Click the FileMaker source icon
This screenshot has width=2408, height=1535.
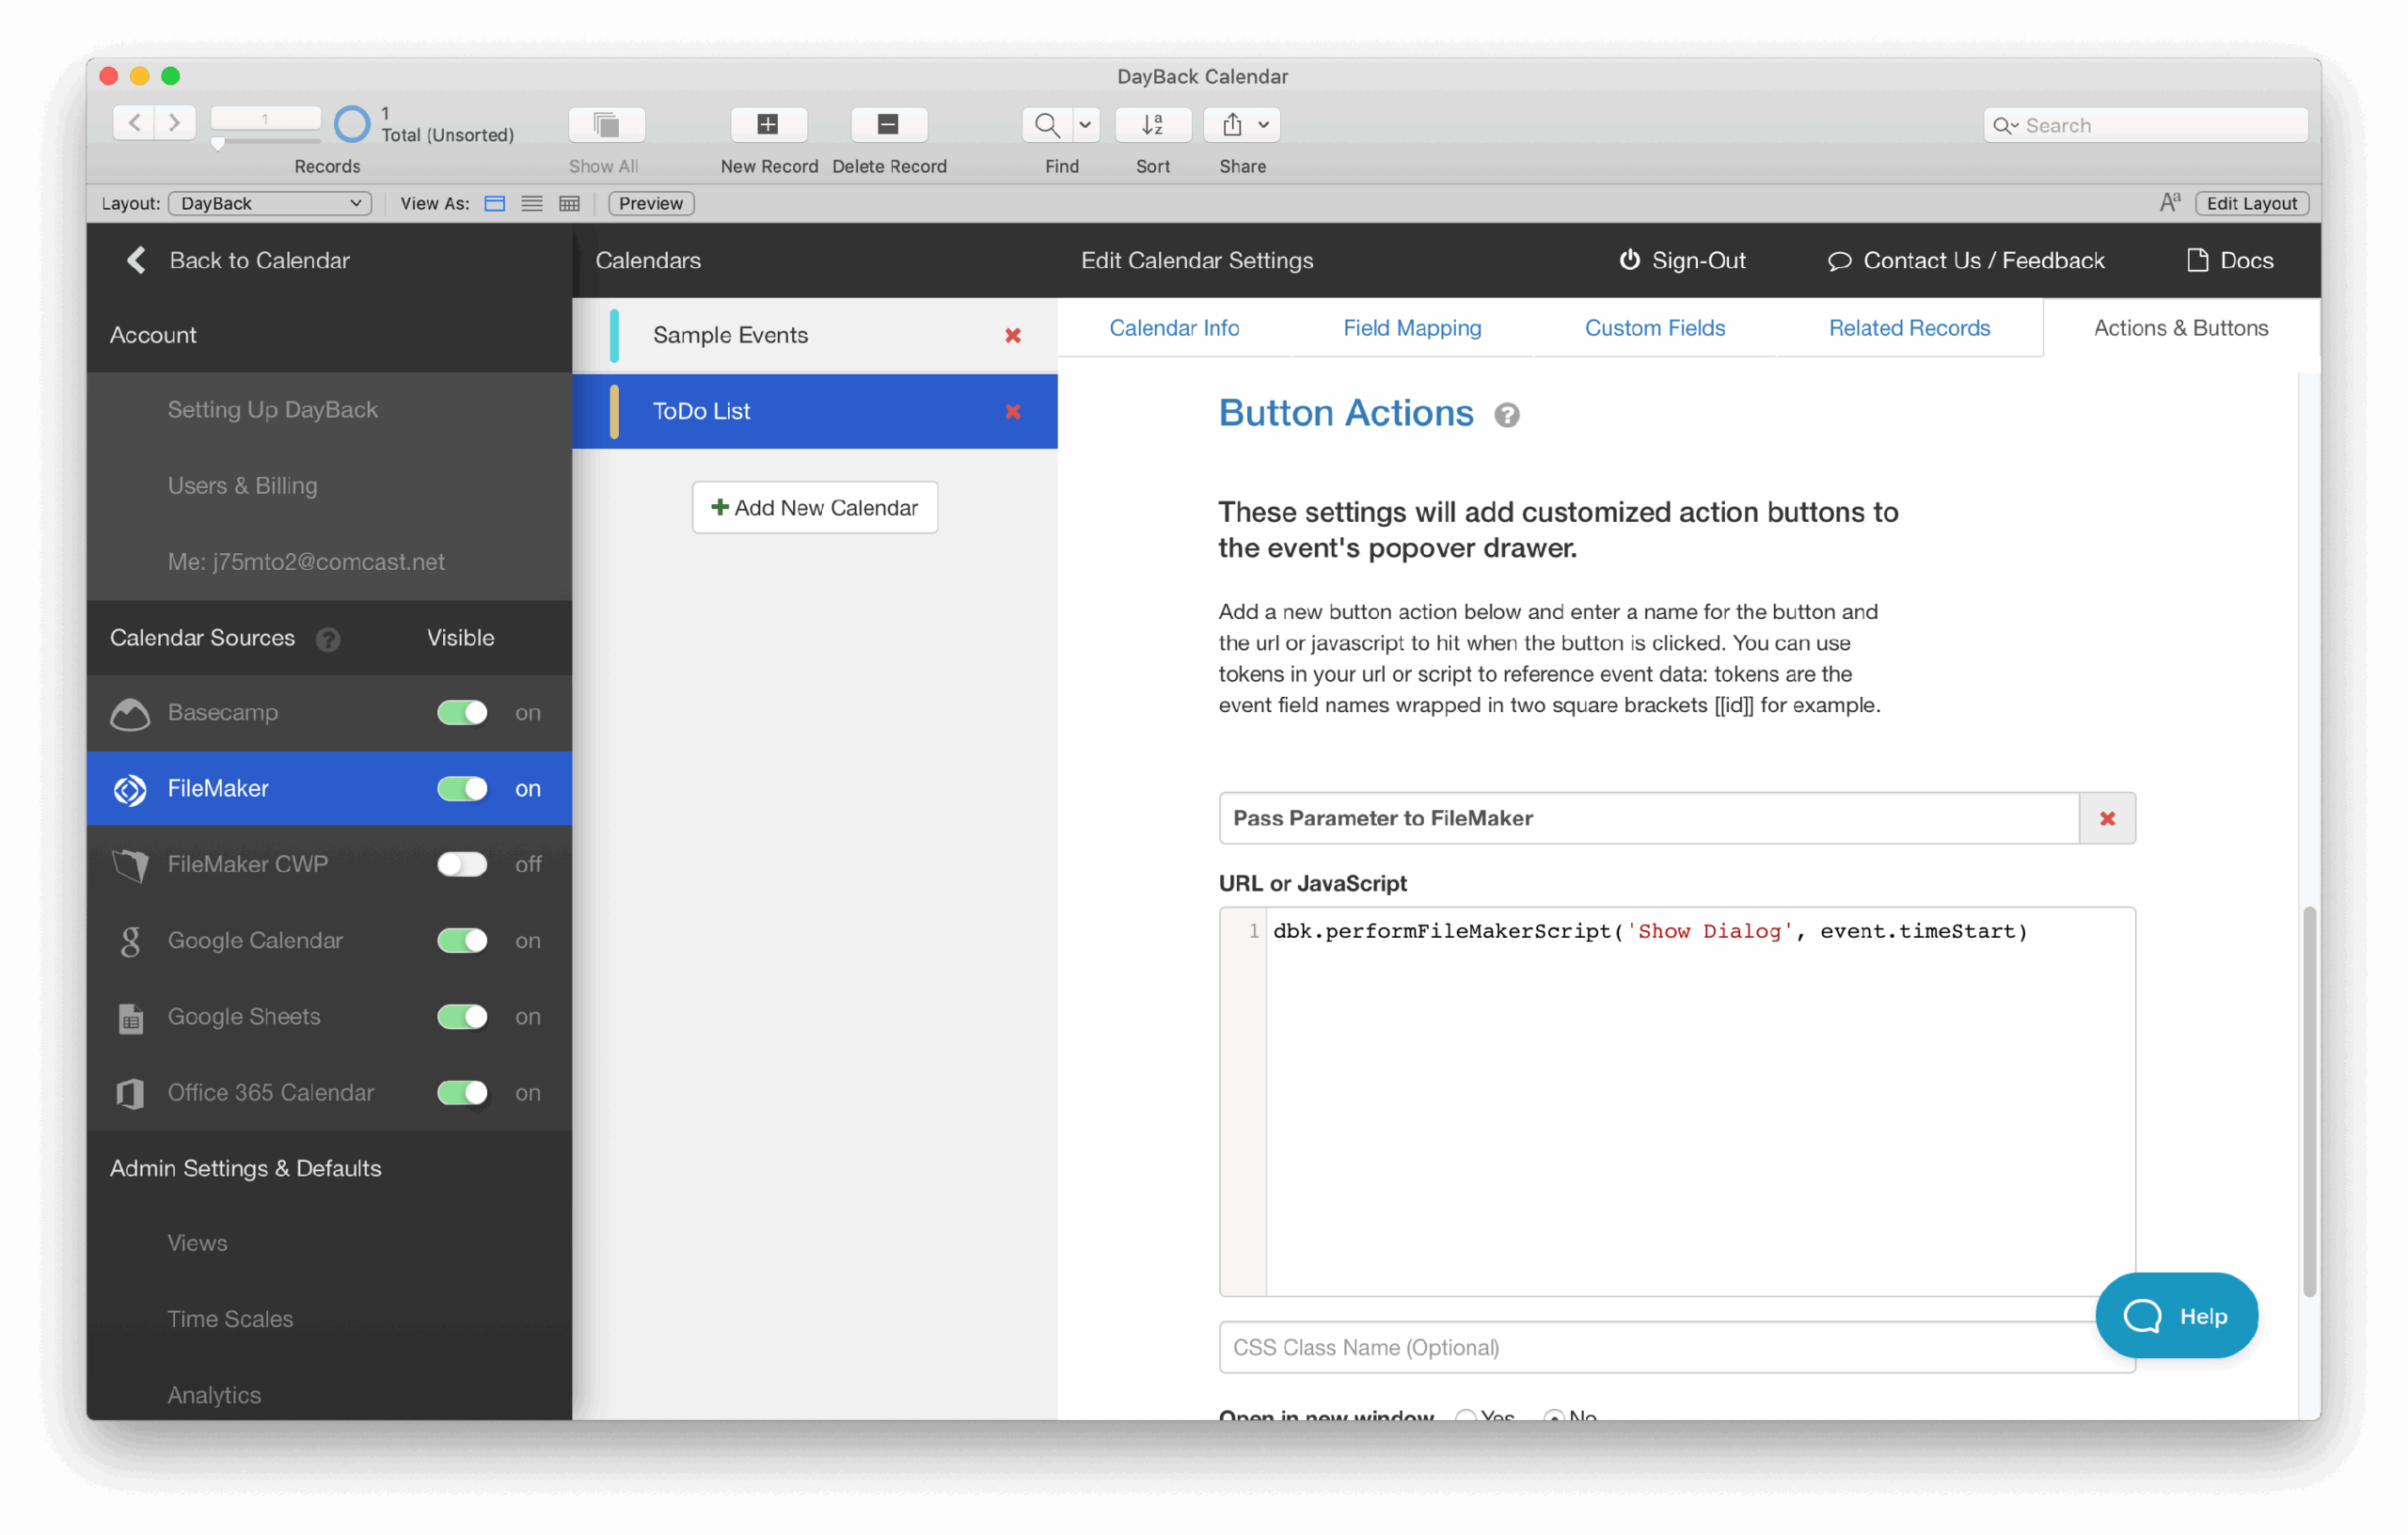pos(130,789)
